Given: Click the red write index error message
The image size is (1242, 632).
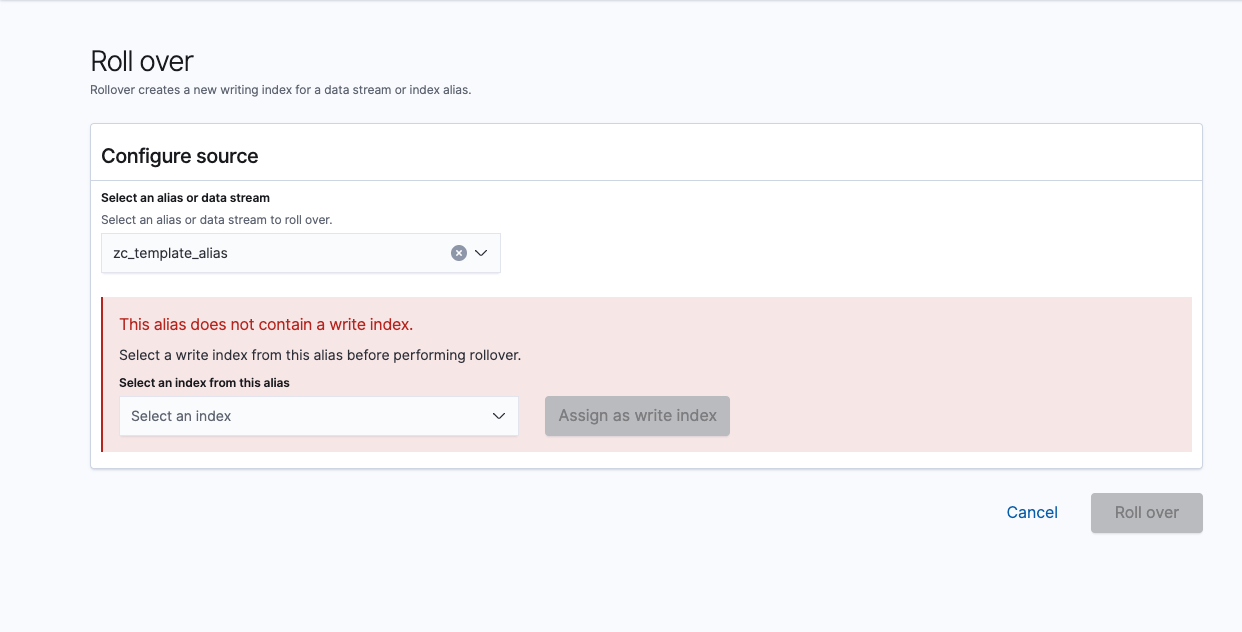Looking at the screenshot, I should pos(266,324).
